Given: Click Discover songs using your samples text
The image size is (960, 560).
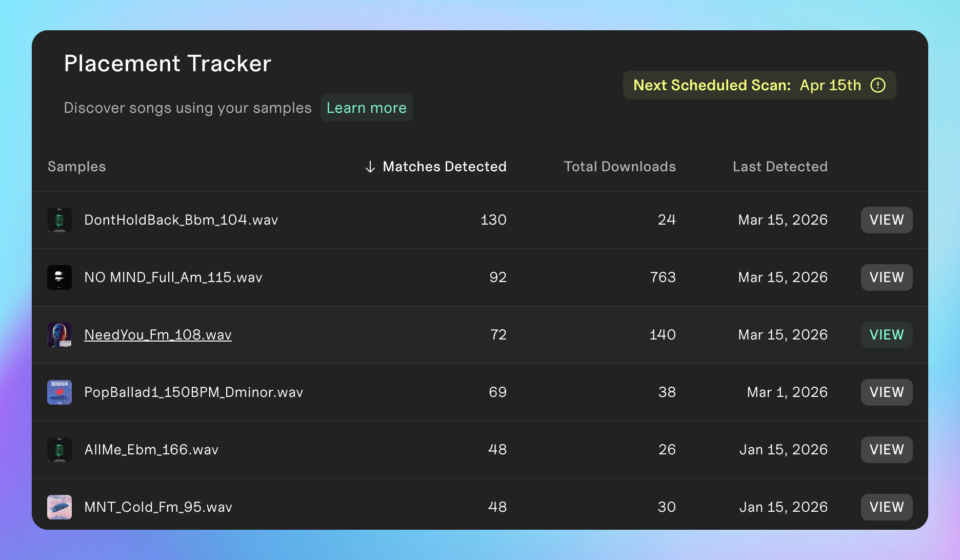Looking at the screenshot, I should (x=187, y=108).
